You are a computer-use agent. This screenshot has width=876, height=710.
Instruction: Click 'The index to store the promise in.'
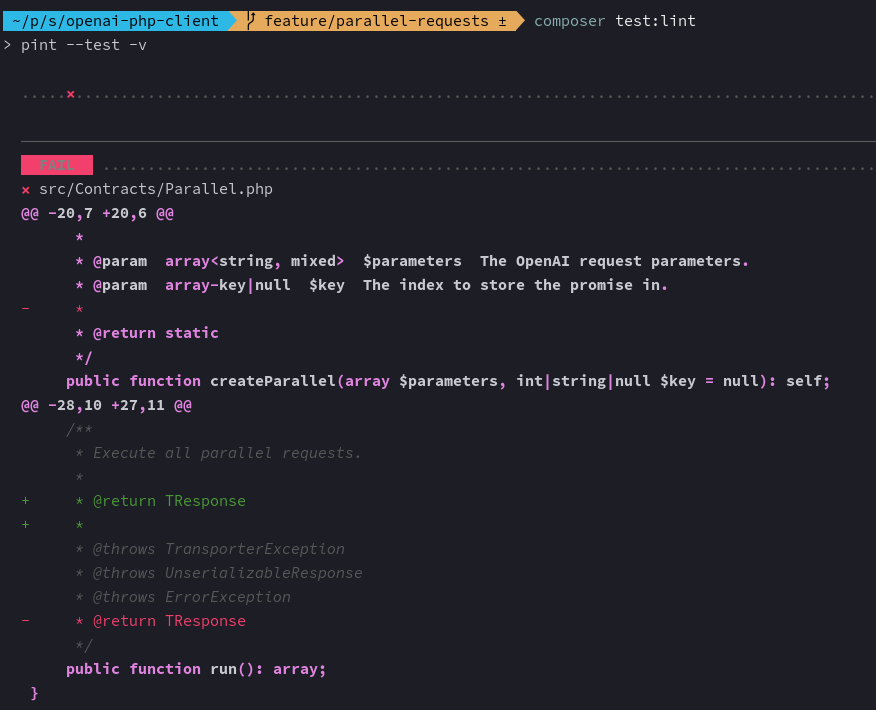pyautogui.click(x=515, y=285)
